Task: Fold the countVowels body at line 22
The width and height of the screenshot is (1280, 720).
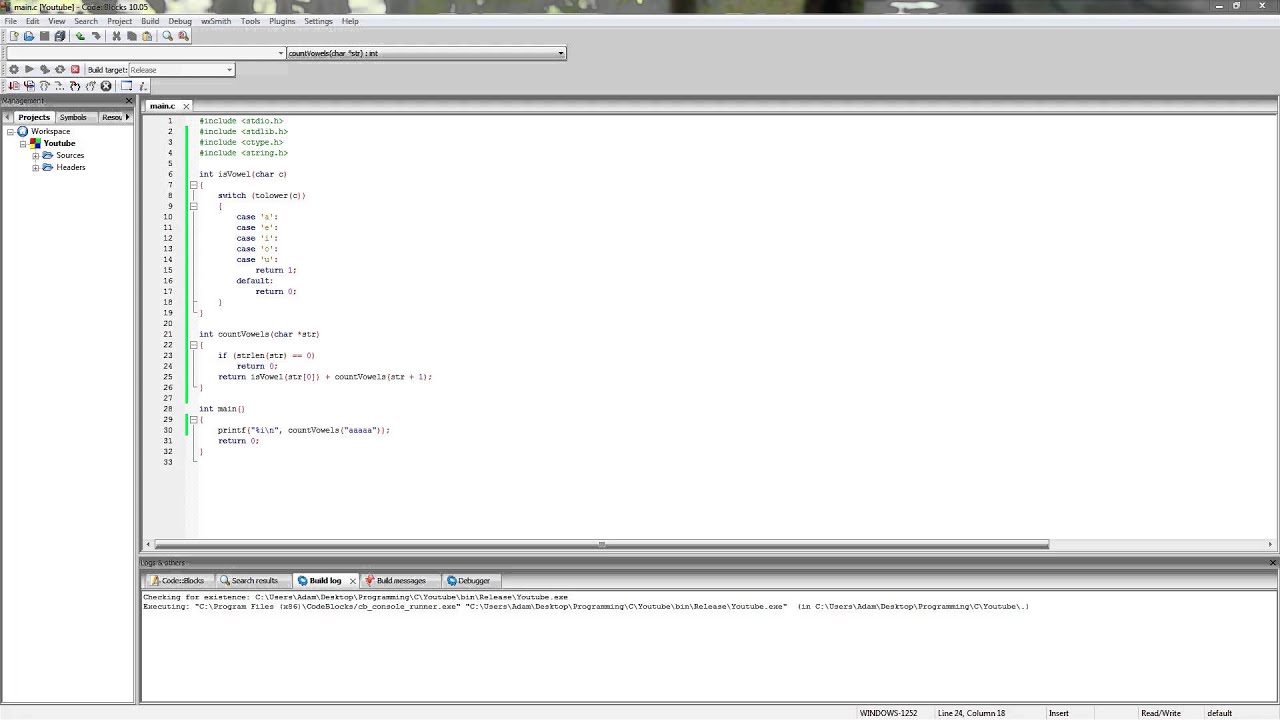Action: [x=193, y=345]
